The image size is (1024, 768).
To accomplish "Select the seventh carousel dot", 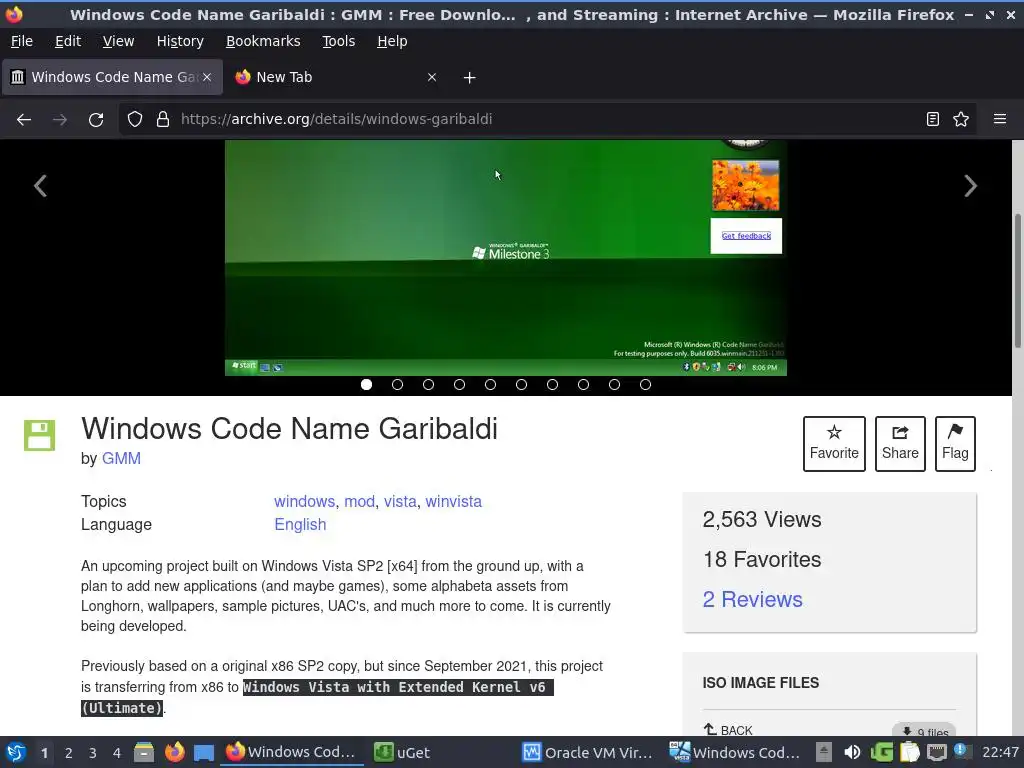I will 552,385.
